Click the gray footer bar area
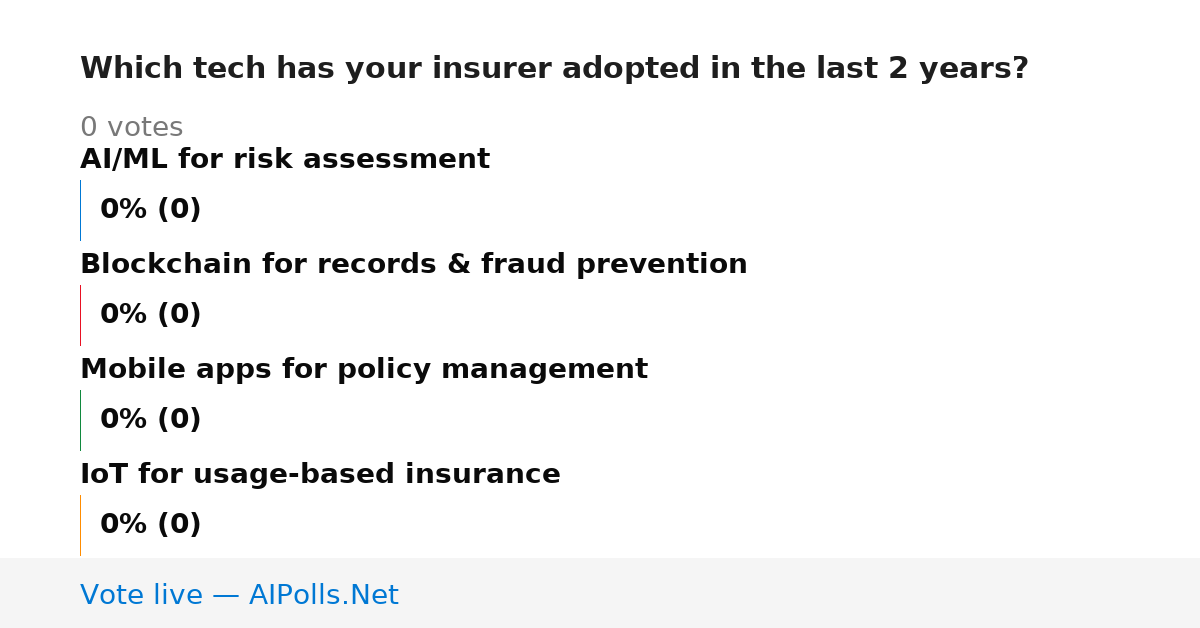 [x=600, y=593]
